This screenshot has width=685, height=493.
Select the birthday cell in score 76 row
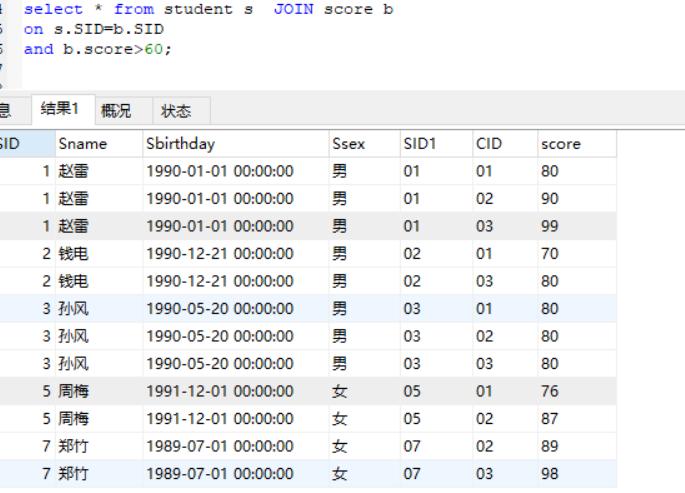(x=235, y=391)
